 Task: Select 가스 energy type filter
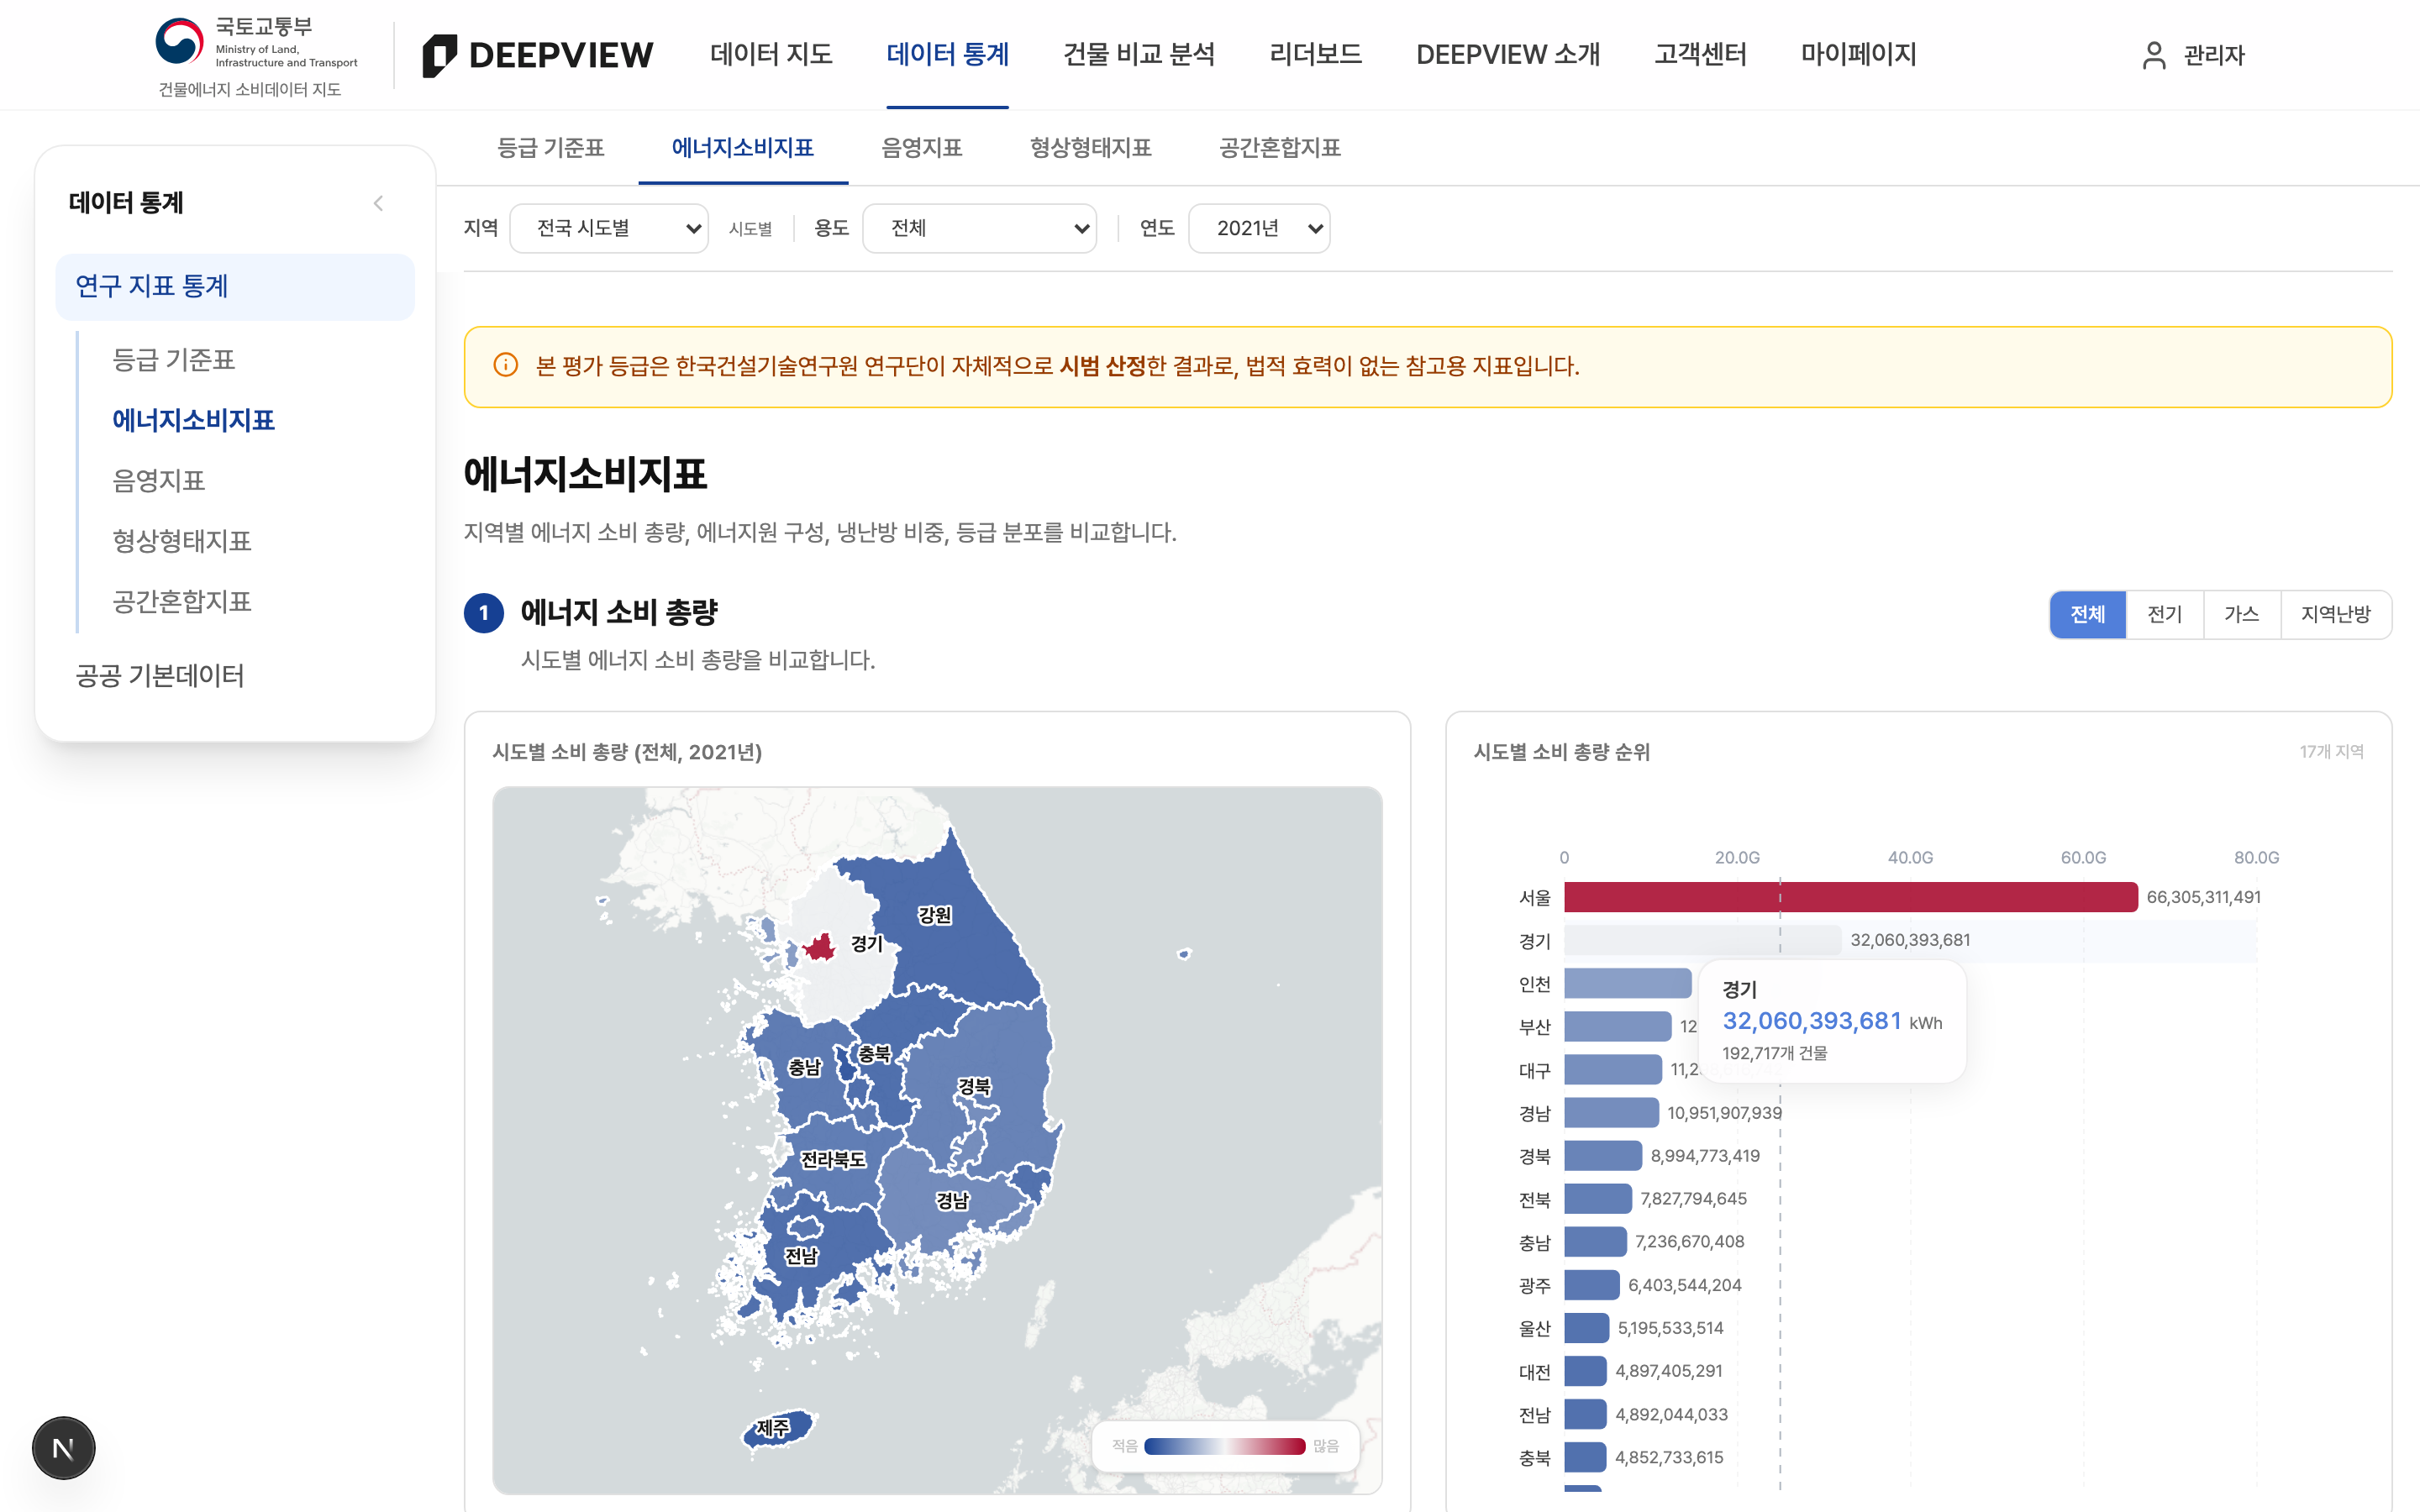pyautogui.click(x=2242, y=614)
